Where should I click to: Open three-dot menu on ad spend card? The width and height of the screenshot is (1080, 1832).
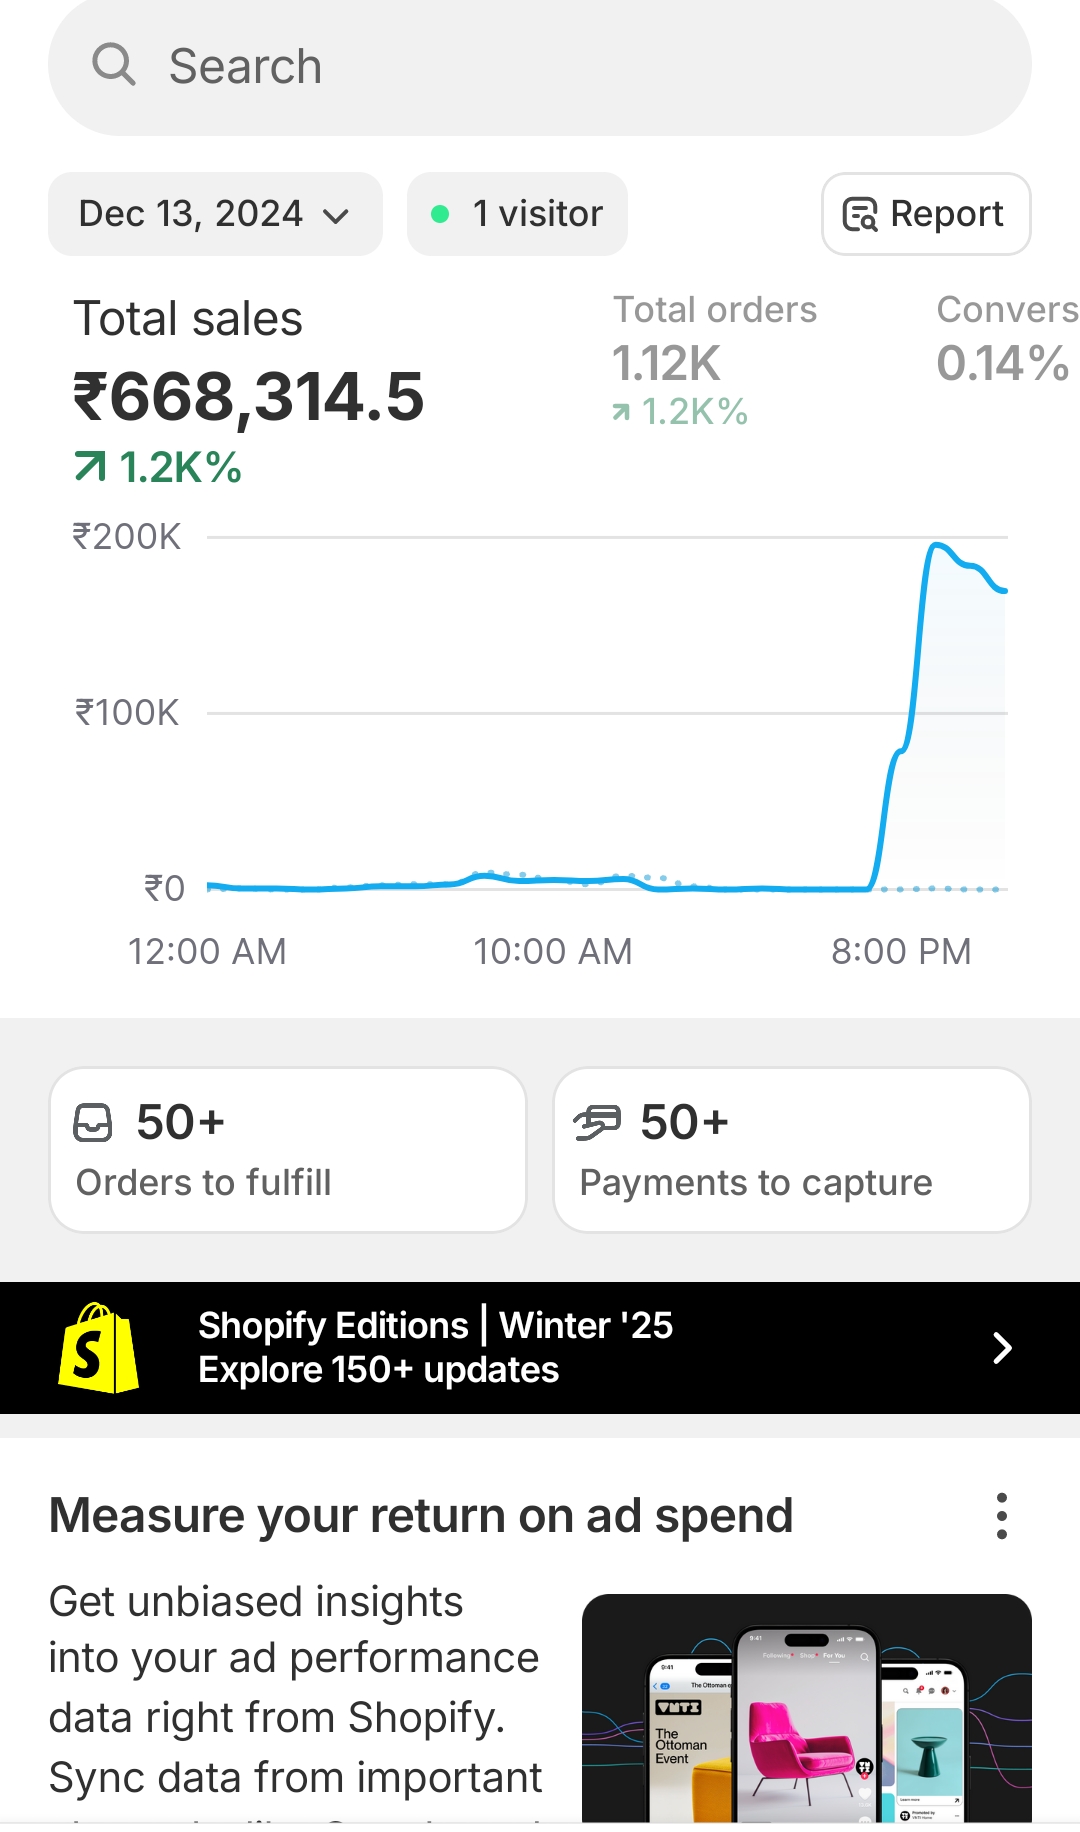coord(1001,1516)
